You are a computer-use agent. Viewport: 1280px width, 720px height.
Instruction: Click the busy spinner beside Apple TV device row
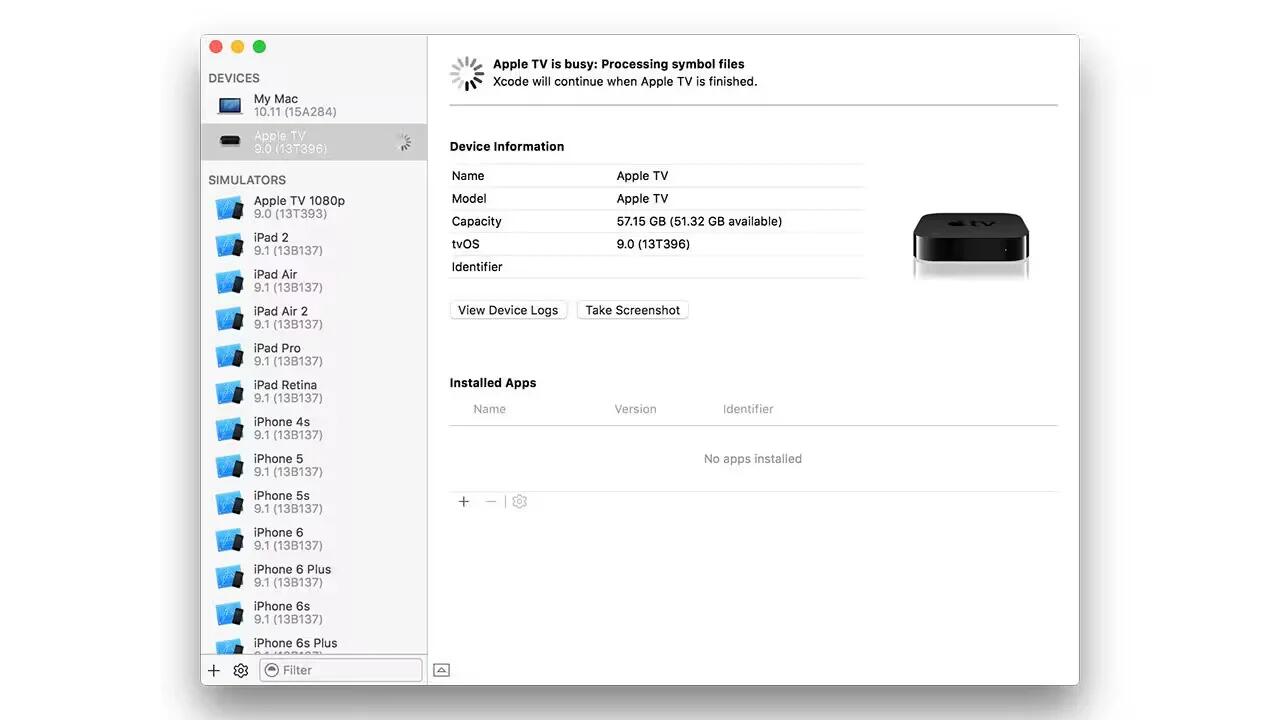click(402, 142)
